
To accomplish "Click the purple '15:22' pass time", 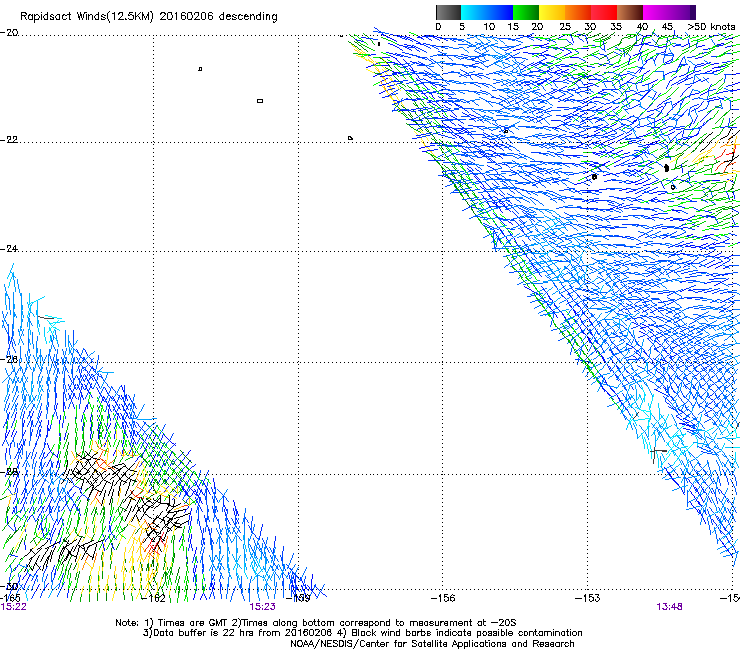I will pos(14,607).
